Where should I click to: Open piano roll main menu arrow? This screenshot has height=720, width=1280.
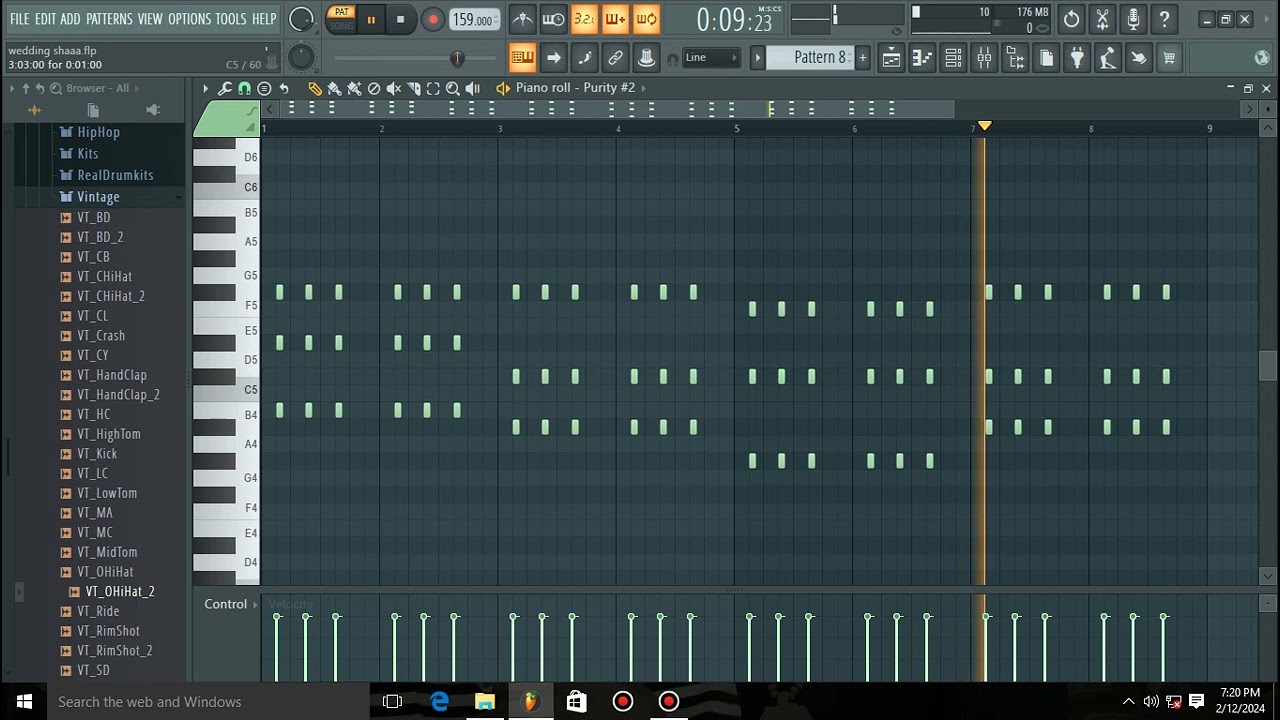click(x=205, y=88)
